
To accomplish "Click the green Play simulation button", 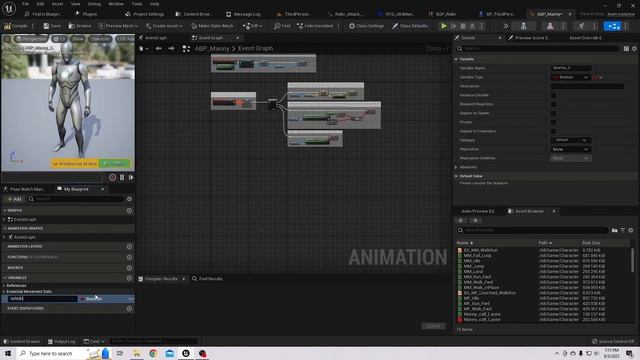I will pos(444,26).
